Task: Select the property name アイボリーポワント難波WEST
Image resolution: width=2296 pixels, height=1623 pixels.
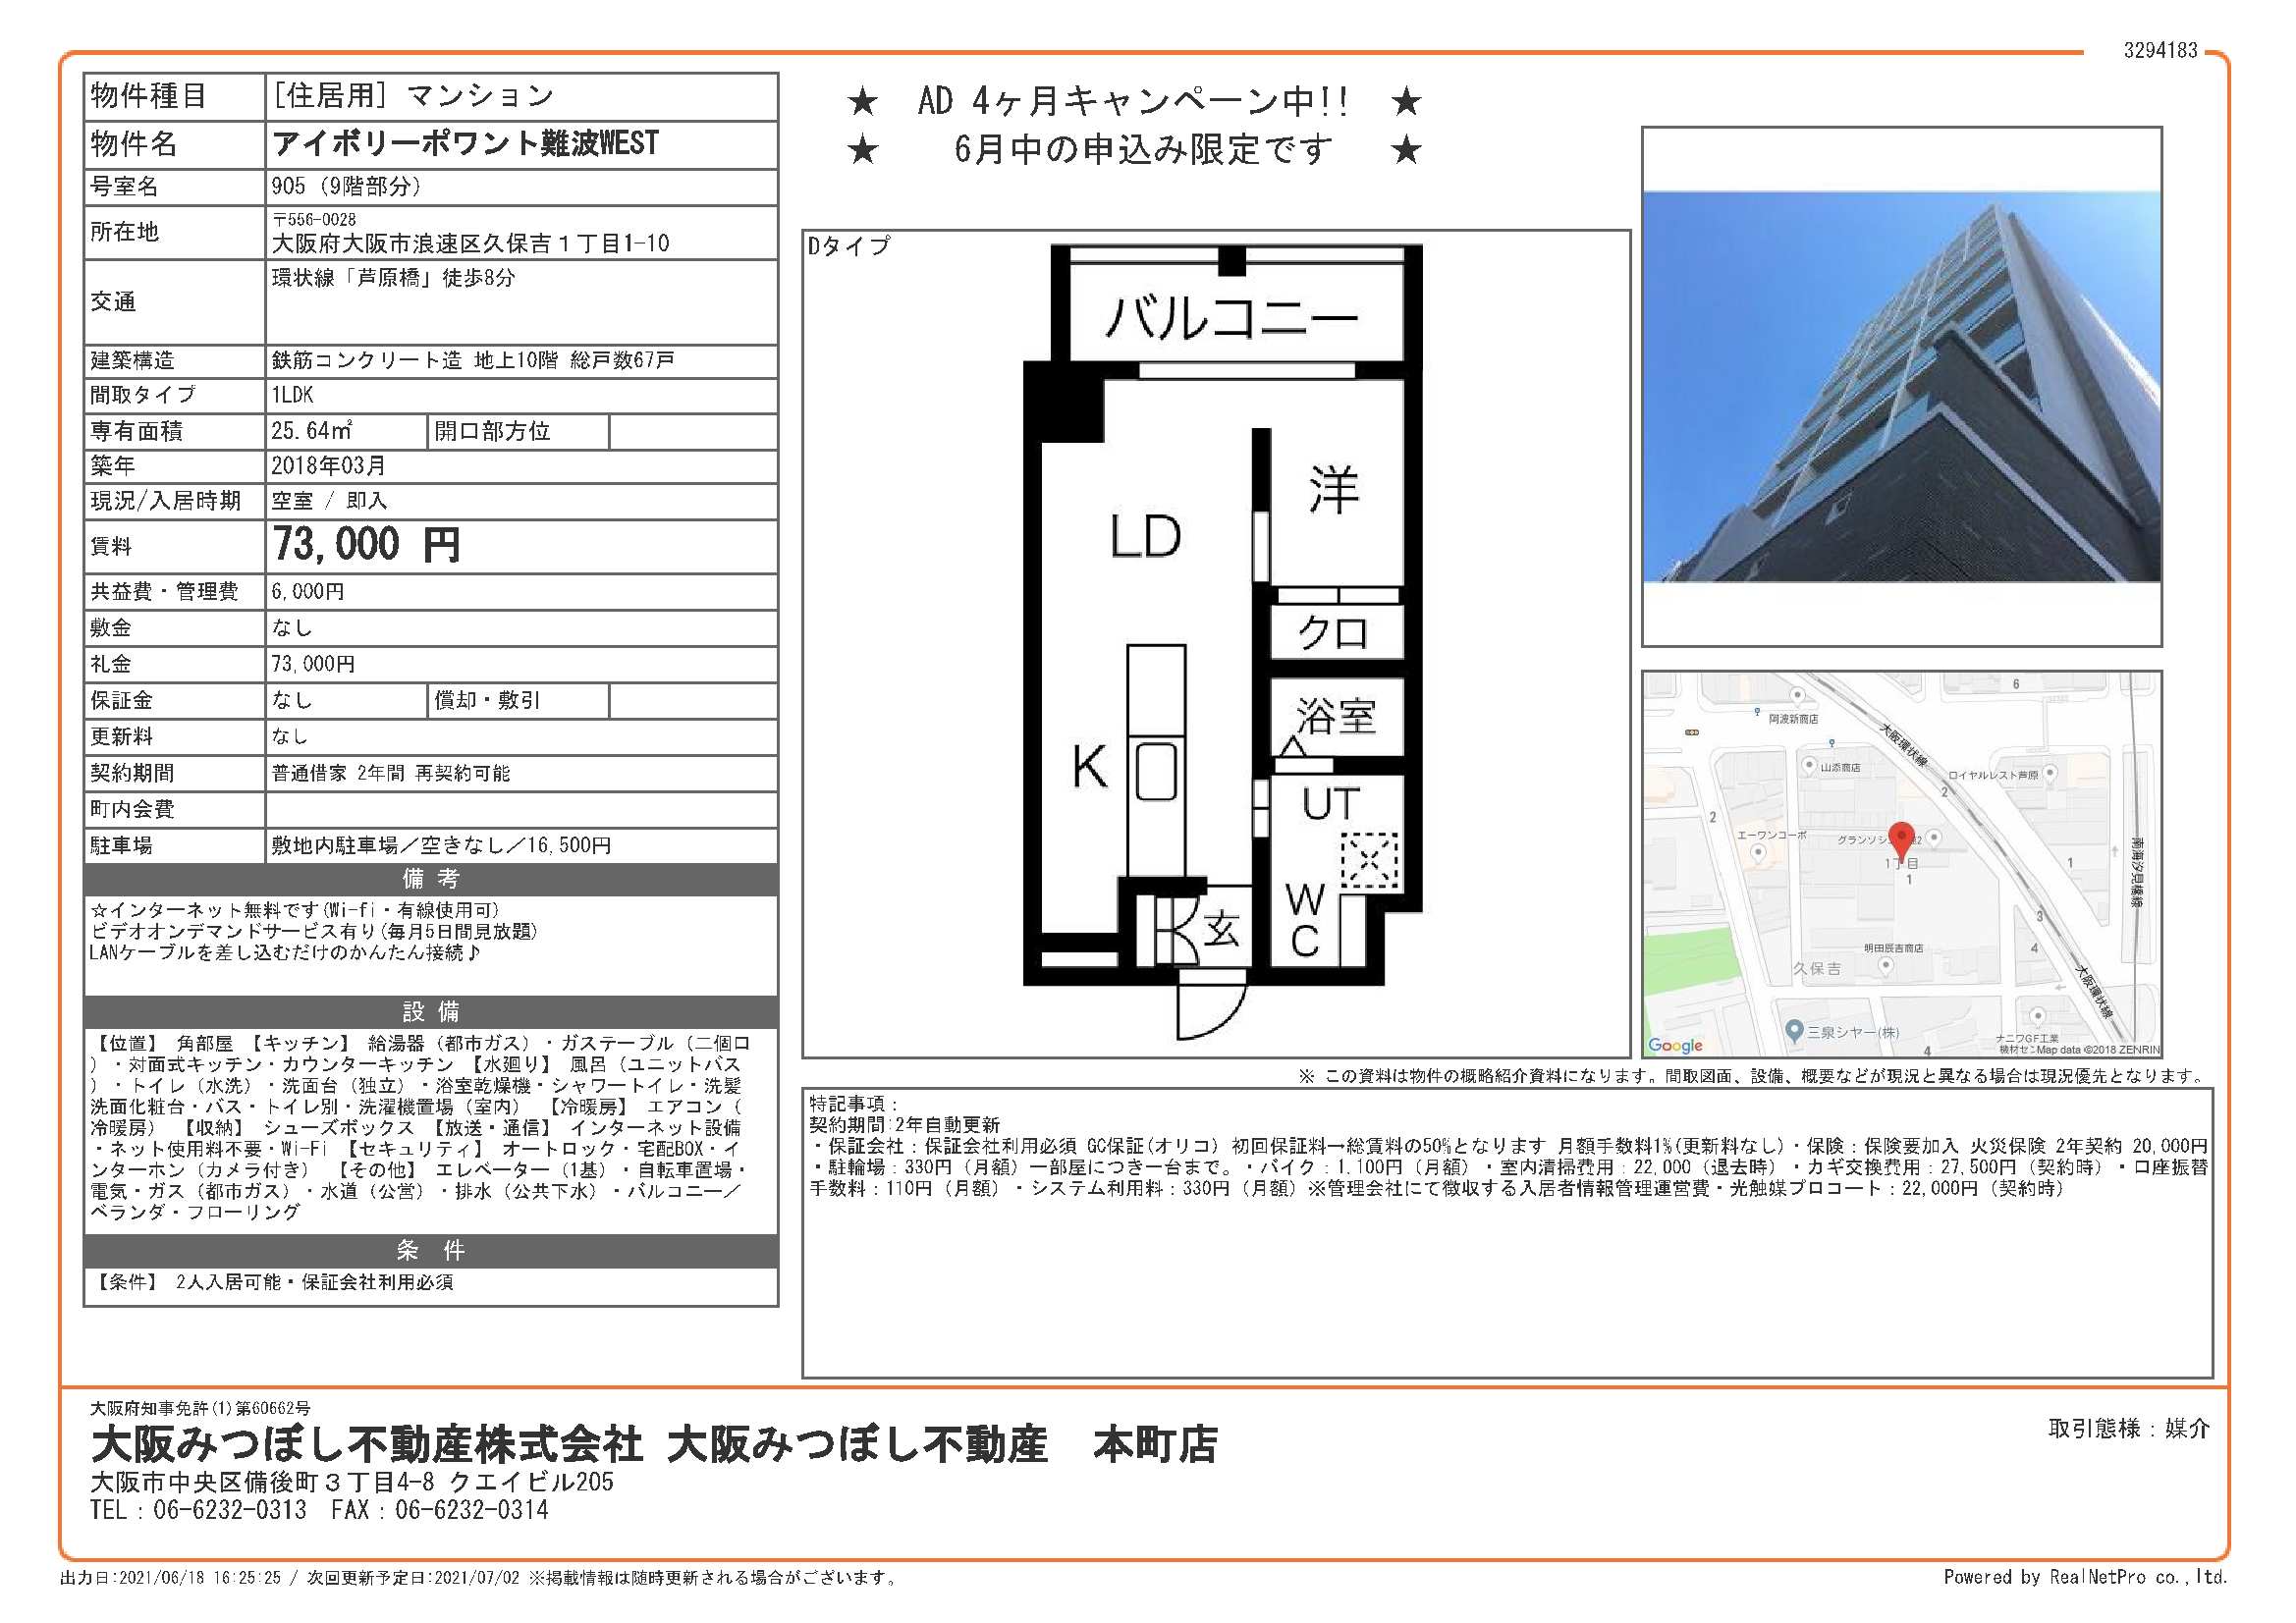Action: (465, 144)
